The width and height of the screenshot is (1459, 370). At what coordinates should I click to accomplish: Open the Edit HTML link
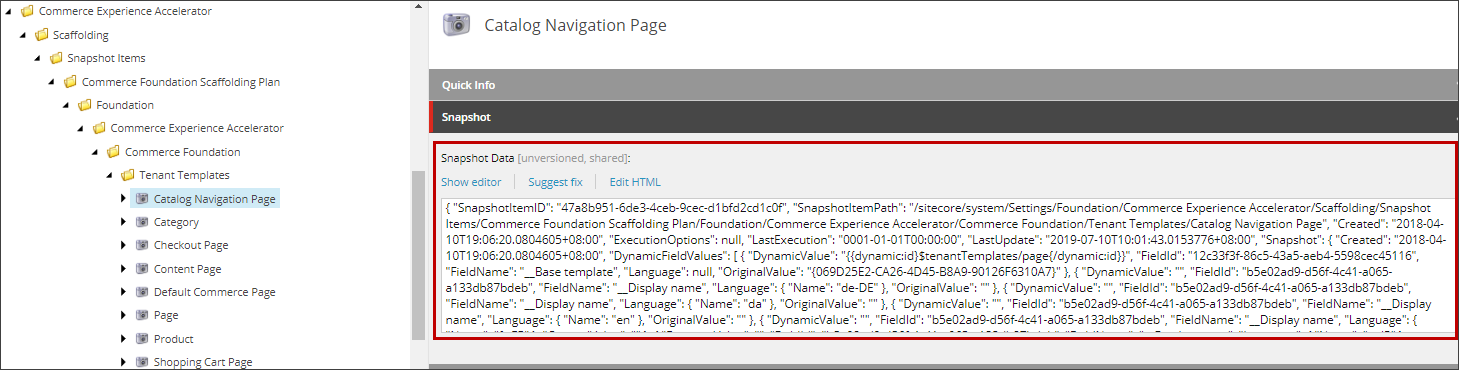(635, 182)
